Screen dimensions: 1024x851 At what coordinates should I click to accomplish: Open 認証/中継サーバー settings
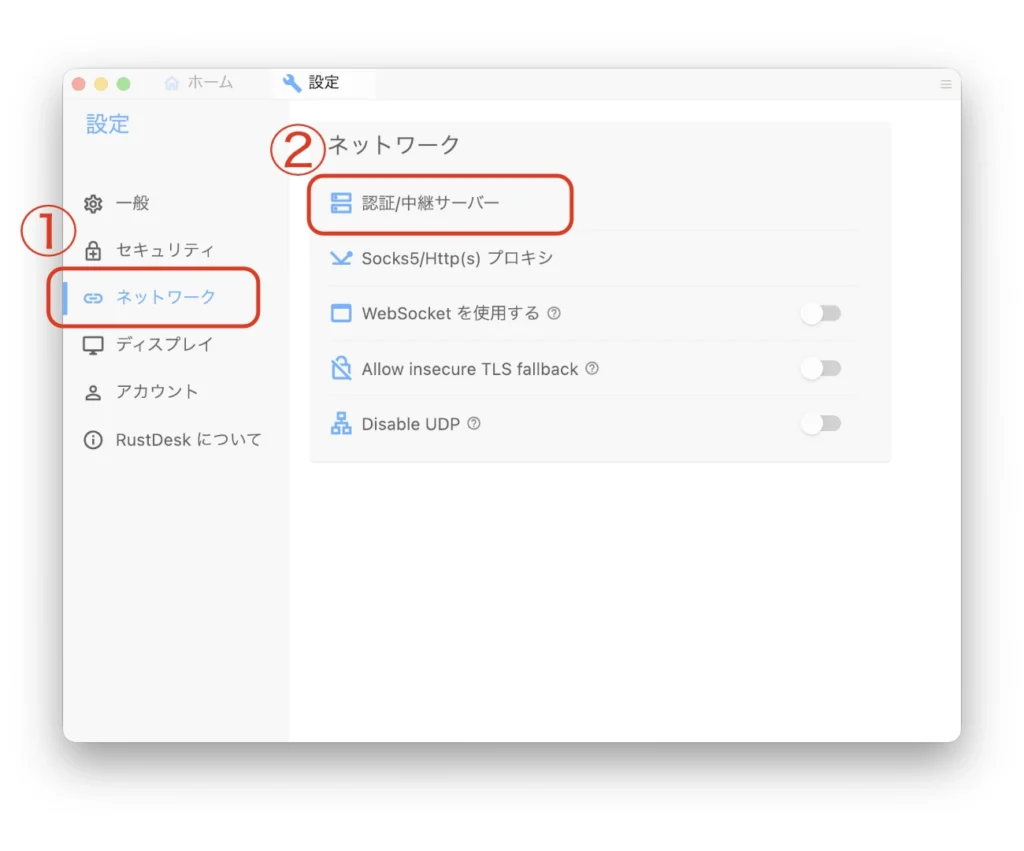431,204
